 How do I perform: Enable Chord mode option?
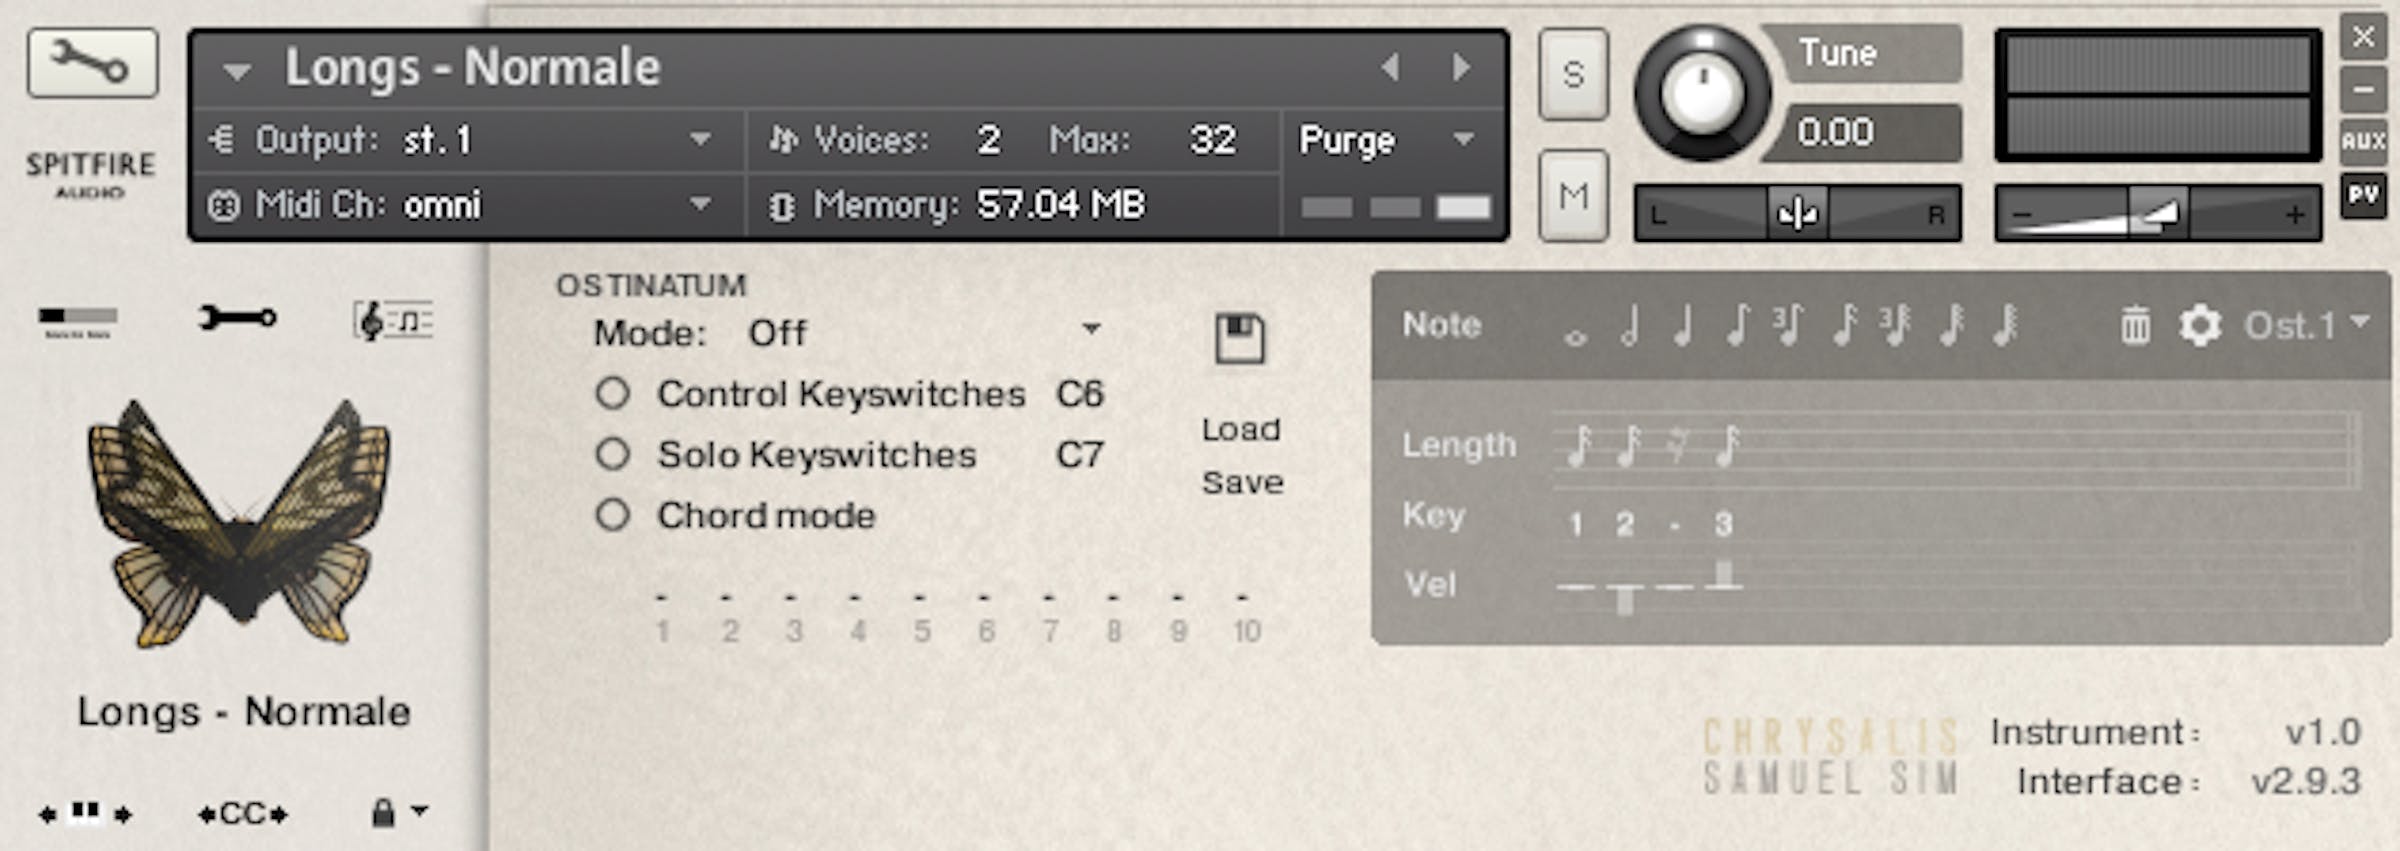point(612,516)
